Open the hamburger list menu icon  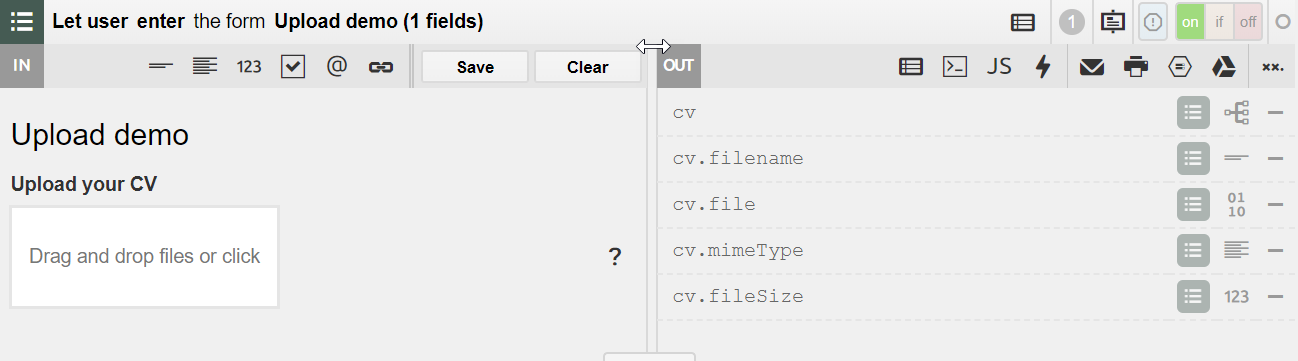(x=21, y=21)
